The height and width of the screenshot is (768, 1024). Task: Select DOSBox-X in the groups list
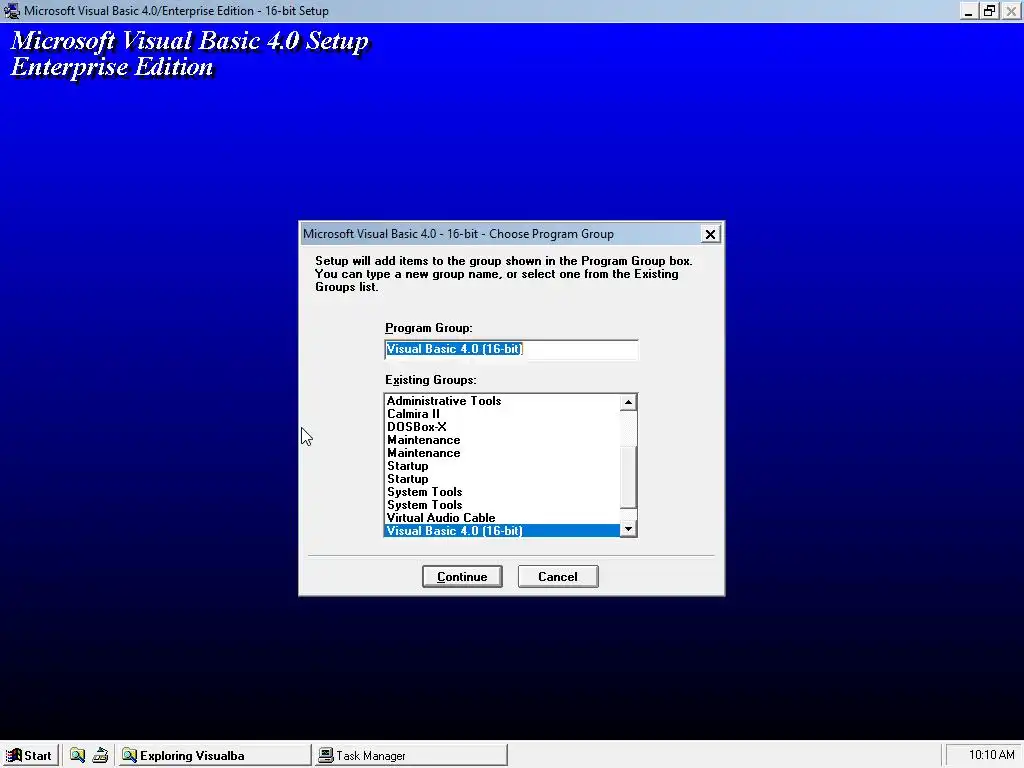[502, 426]
